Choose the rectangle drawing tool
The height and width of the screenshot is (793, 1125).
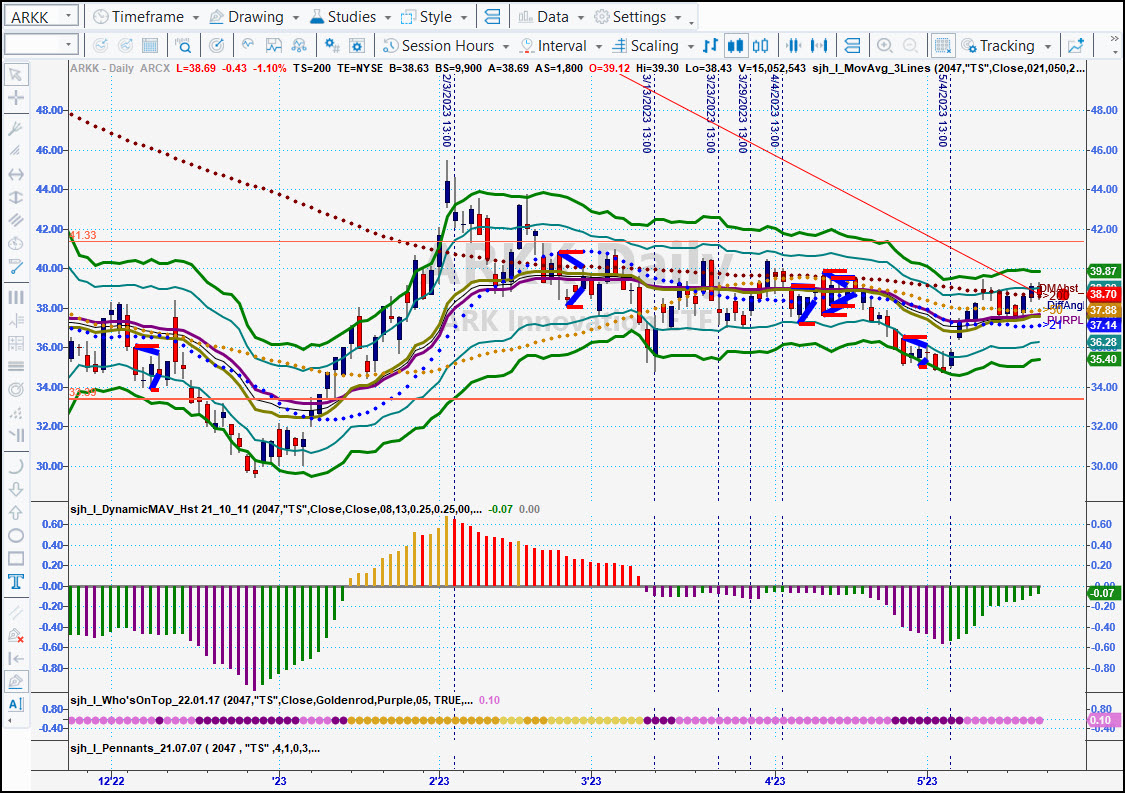[16, 558]
